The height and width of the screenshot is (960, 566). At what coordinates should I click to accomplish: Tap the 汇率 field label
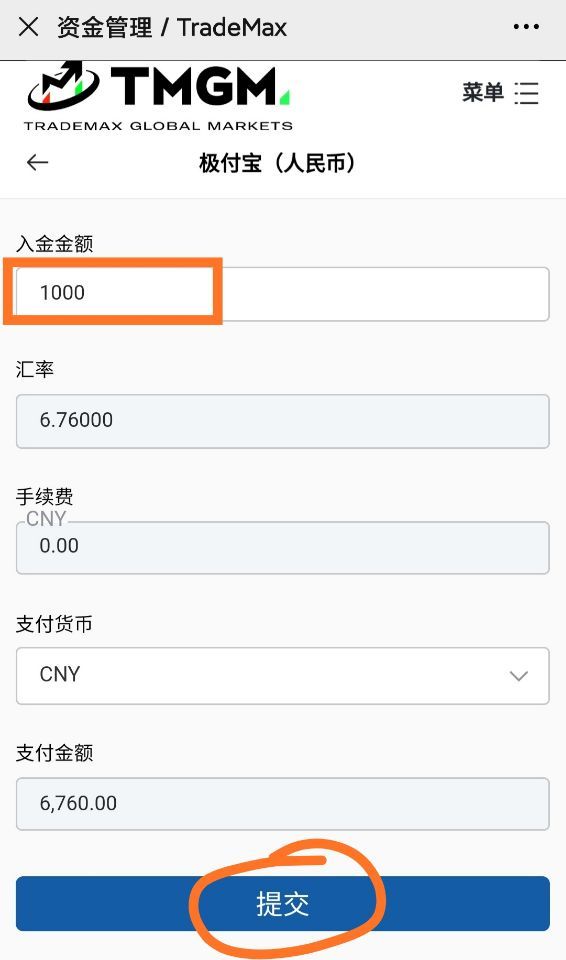click(x=35, y=370)
